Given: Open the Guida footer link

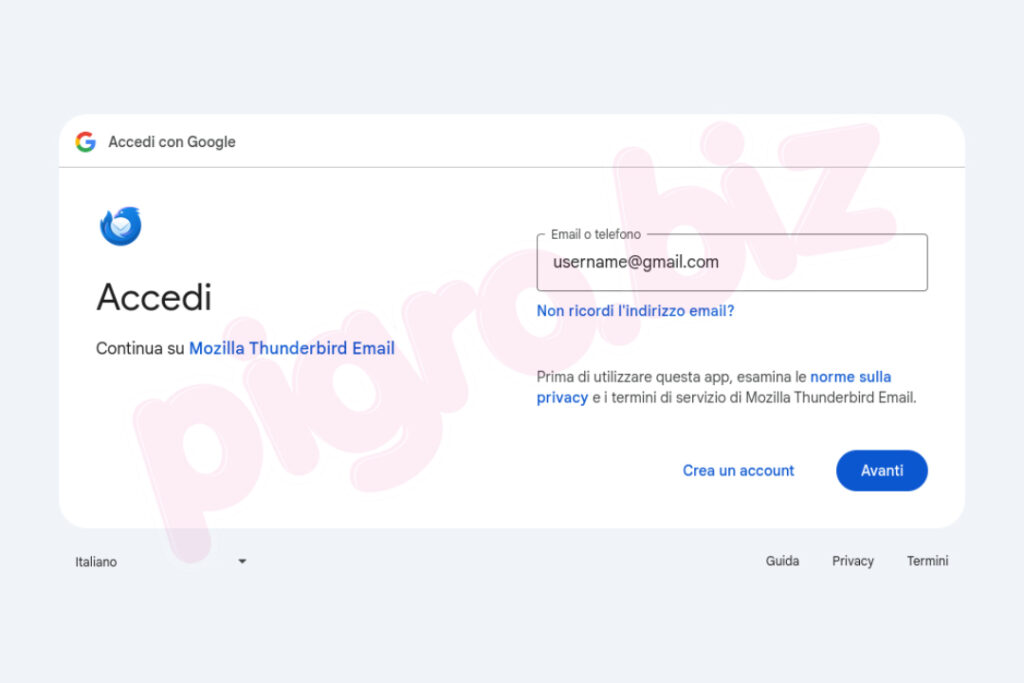Looking at the screenshot, I should pyautogui.click(x=782, y=561).
